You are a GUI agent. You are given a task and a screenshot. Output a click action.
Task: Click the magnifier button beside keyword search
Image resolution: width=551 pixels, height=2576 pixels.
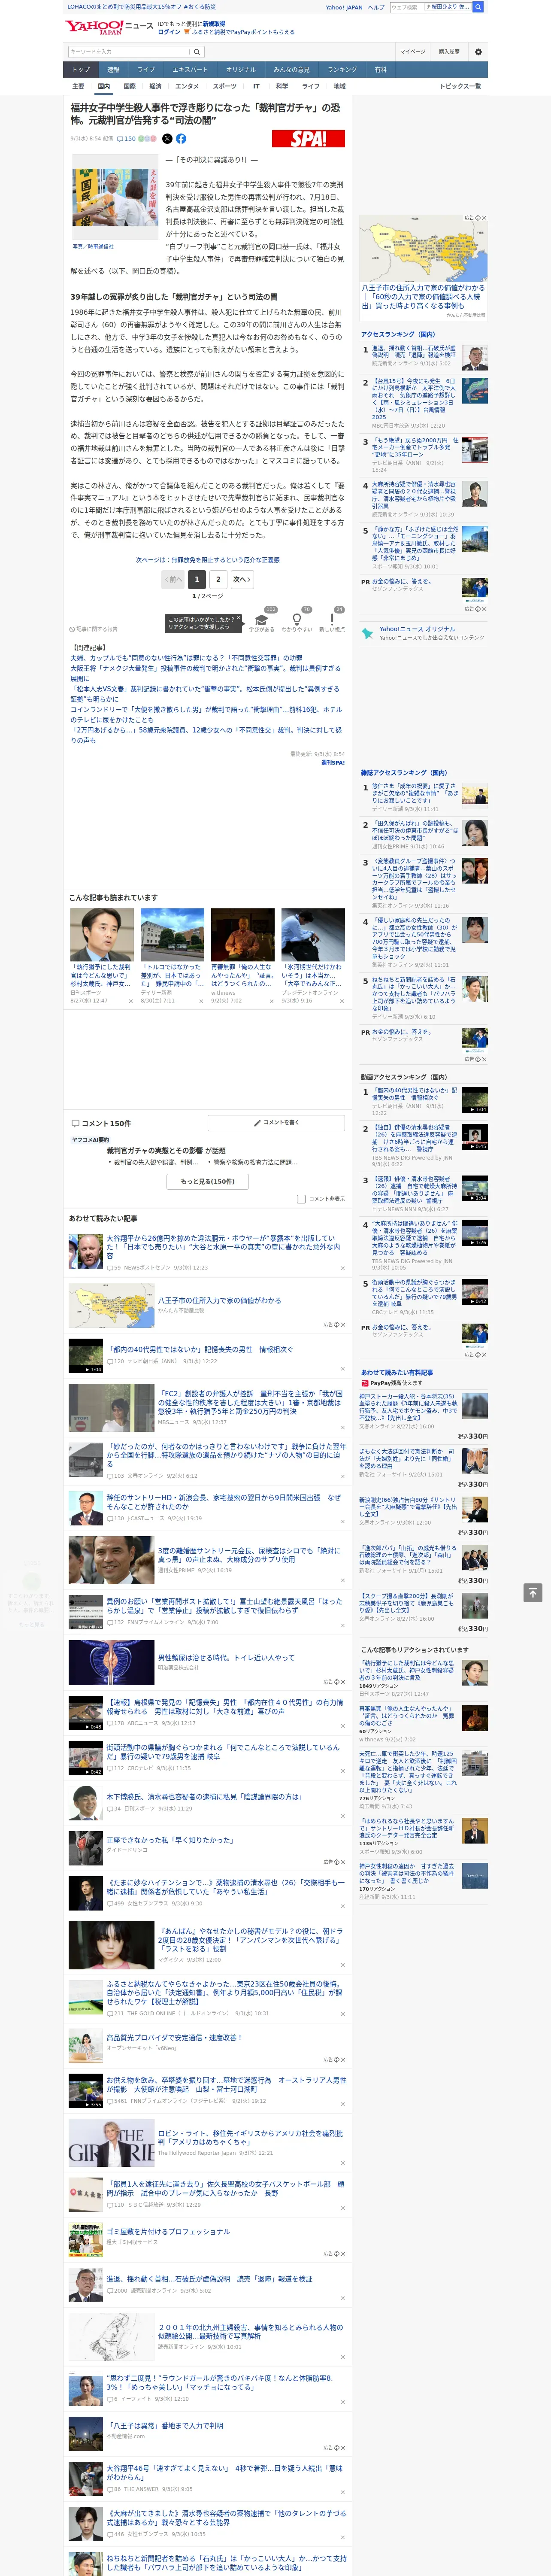point(197,52)
